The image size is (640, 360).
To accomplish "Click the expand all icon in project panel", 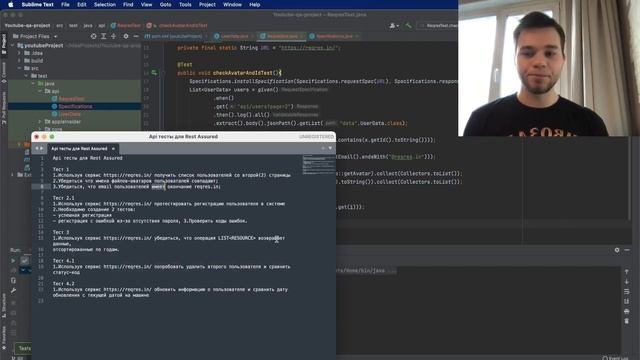I will tap(104, 36).
